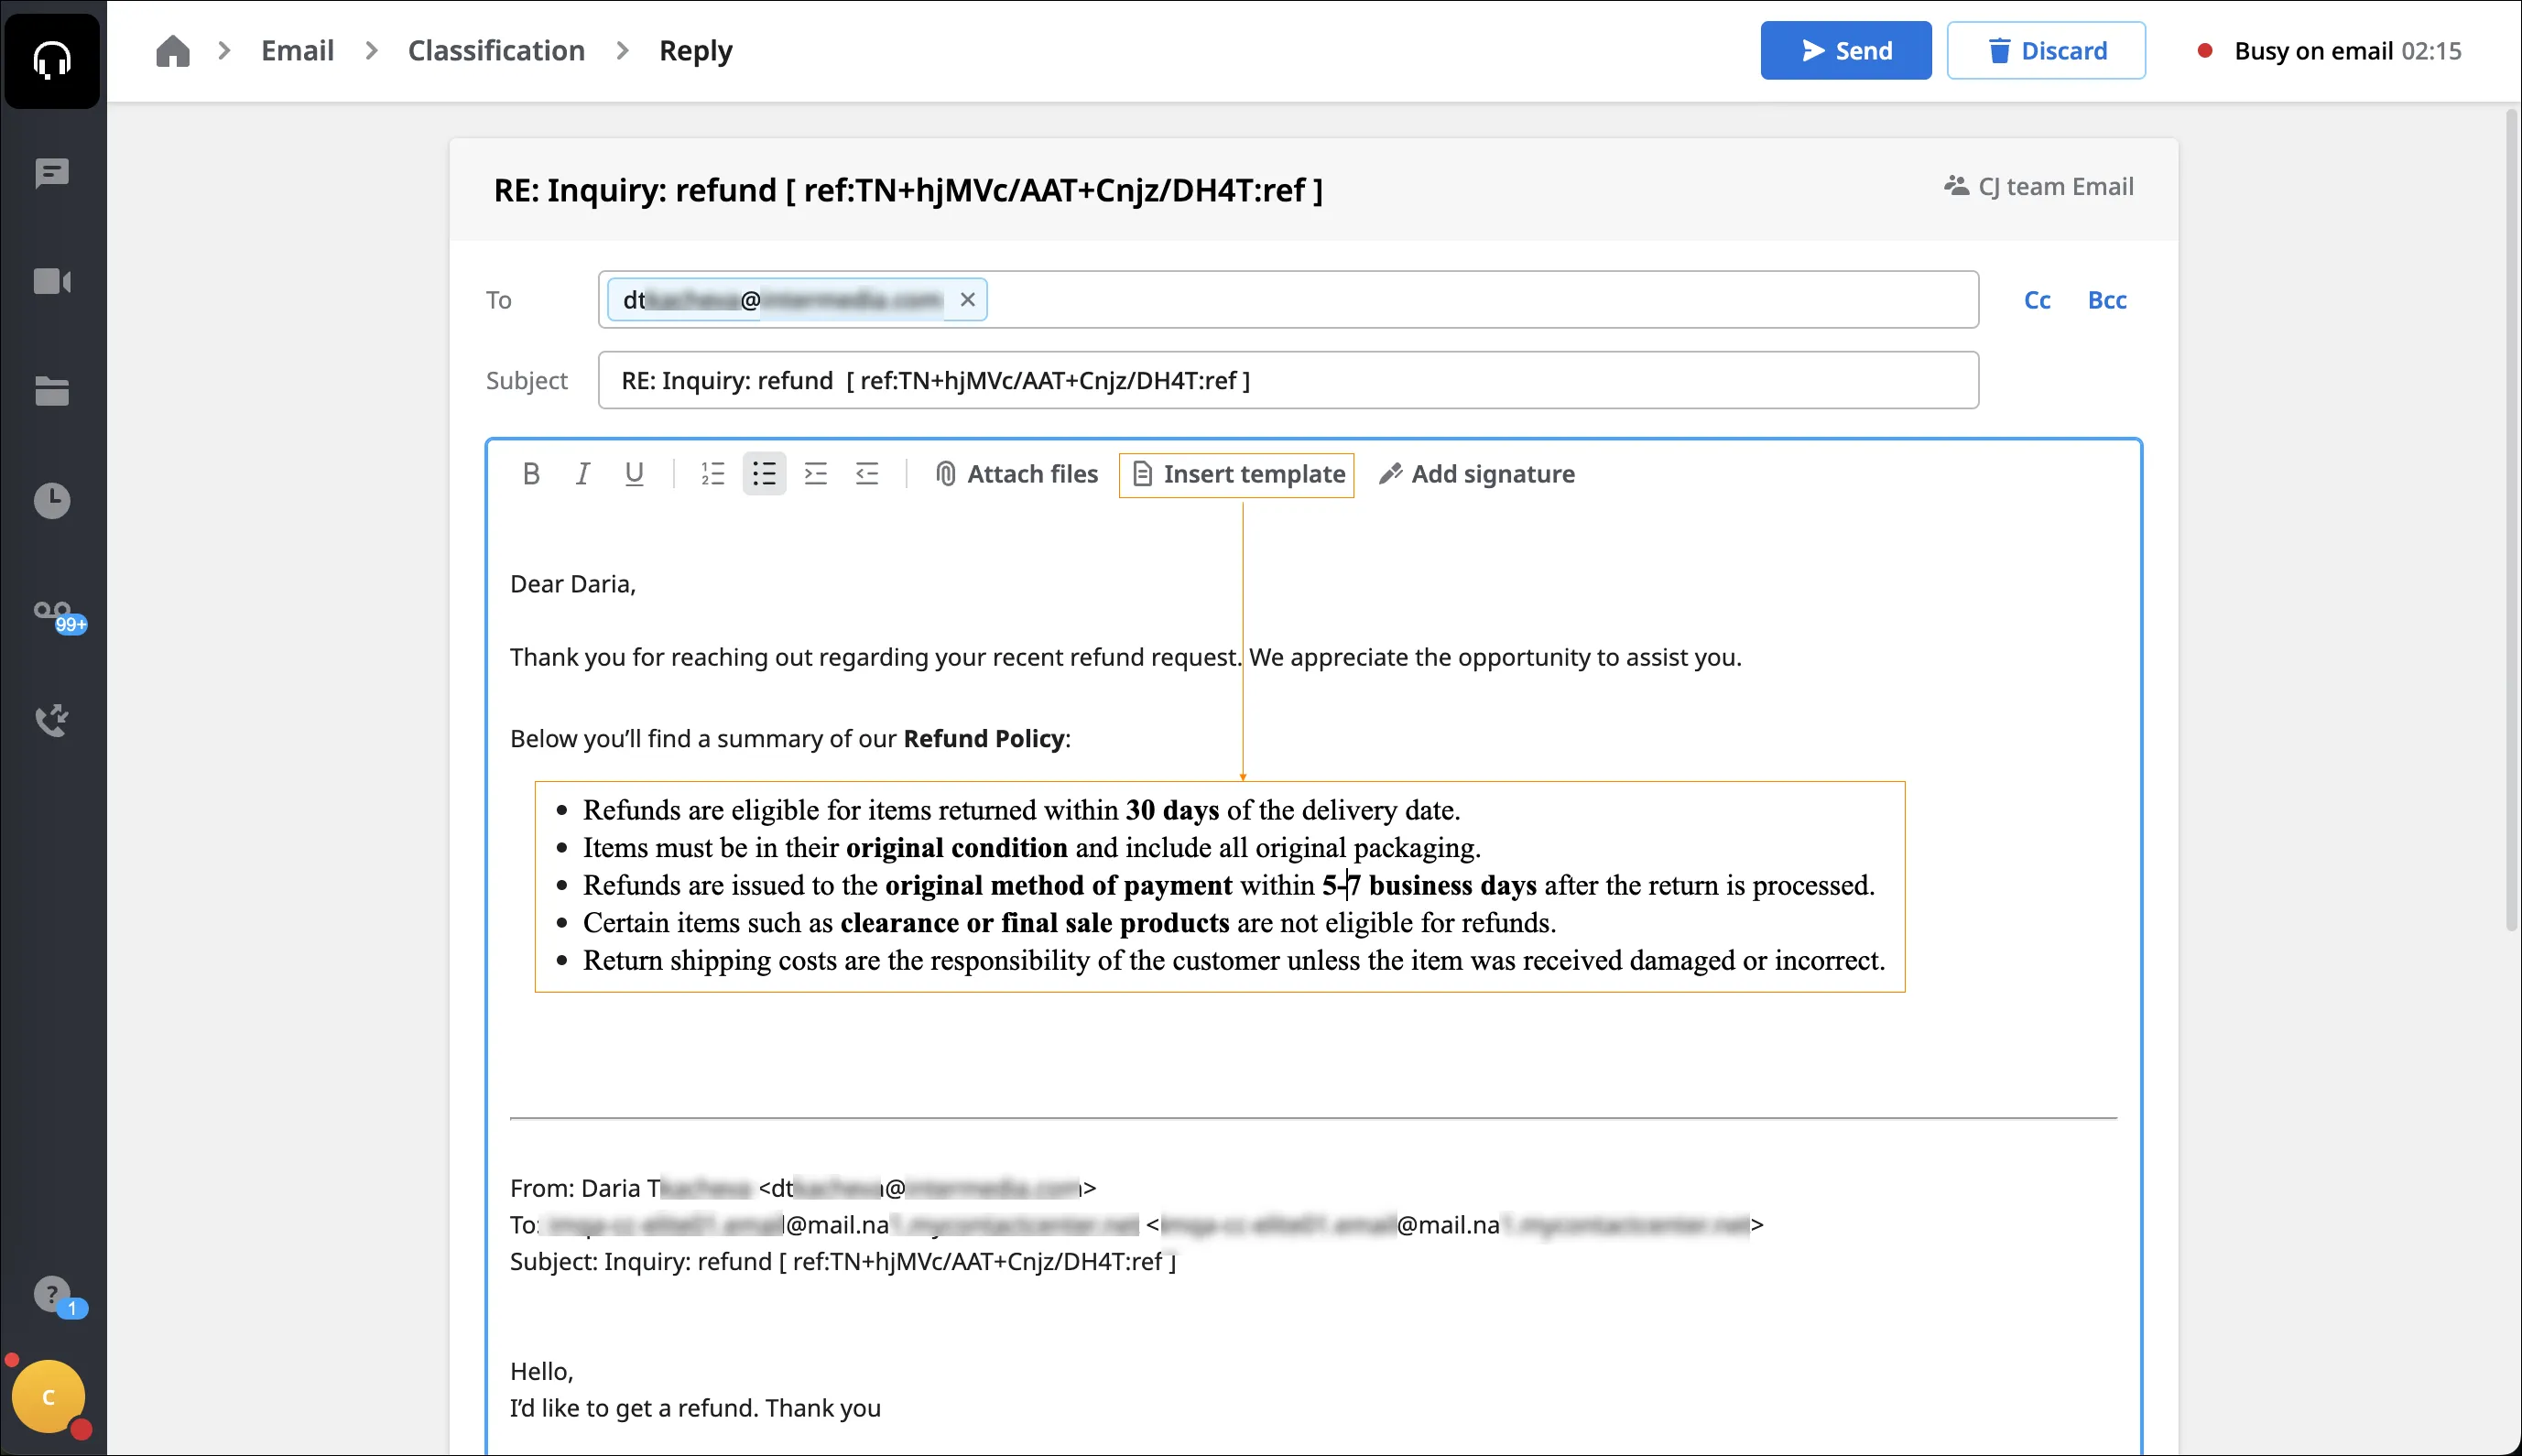Click into the To recipients field

click(x=1288, y=299)
